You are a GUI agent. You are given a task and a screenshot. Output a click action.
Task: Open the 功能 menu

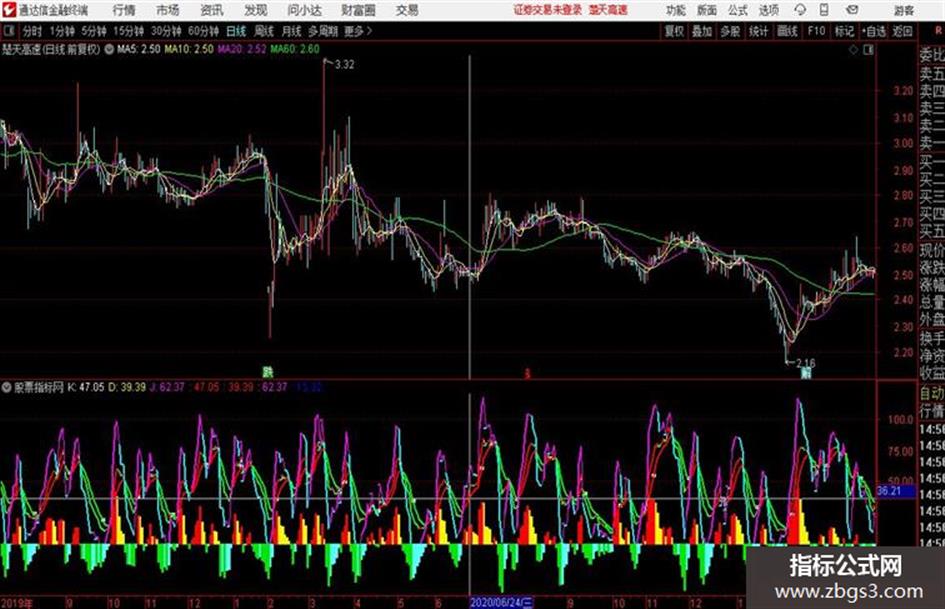tap(676, 10)
